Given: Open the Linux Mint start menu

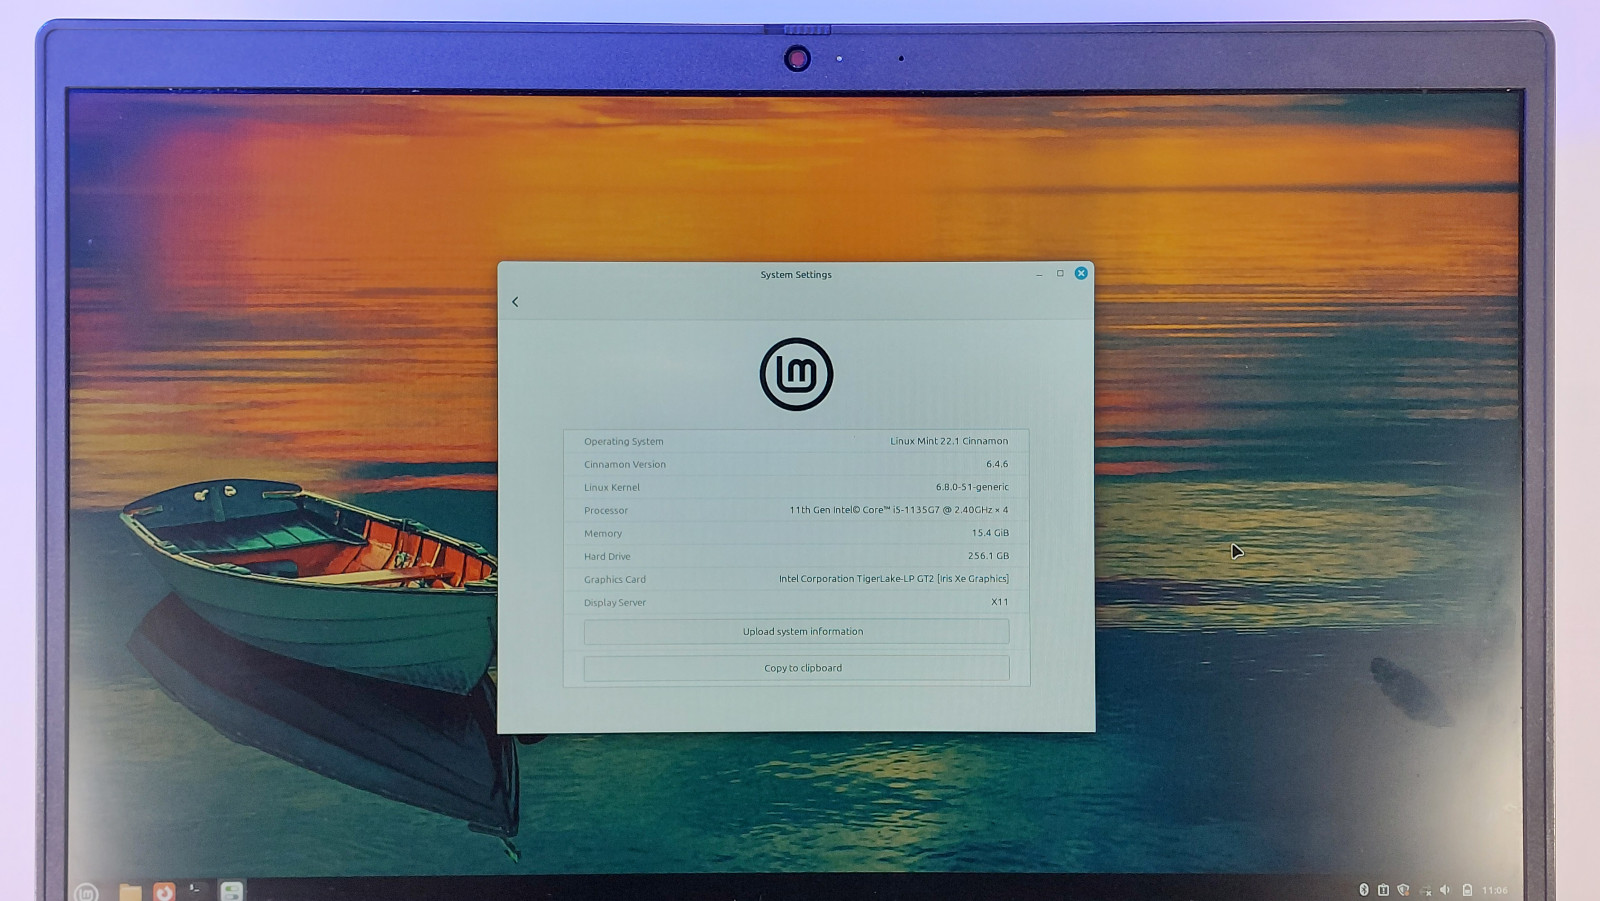Looking at the screenshot, I should 86,891.
